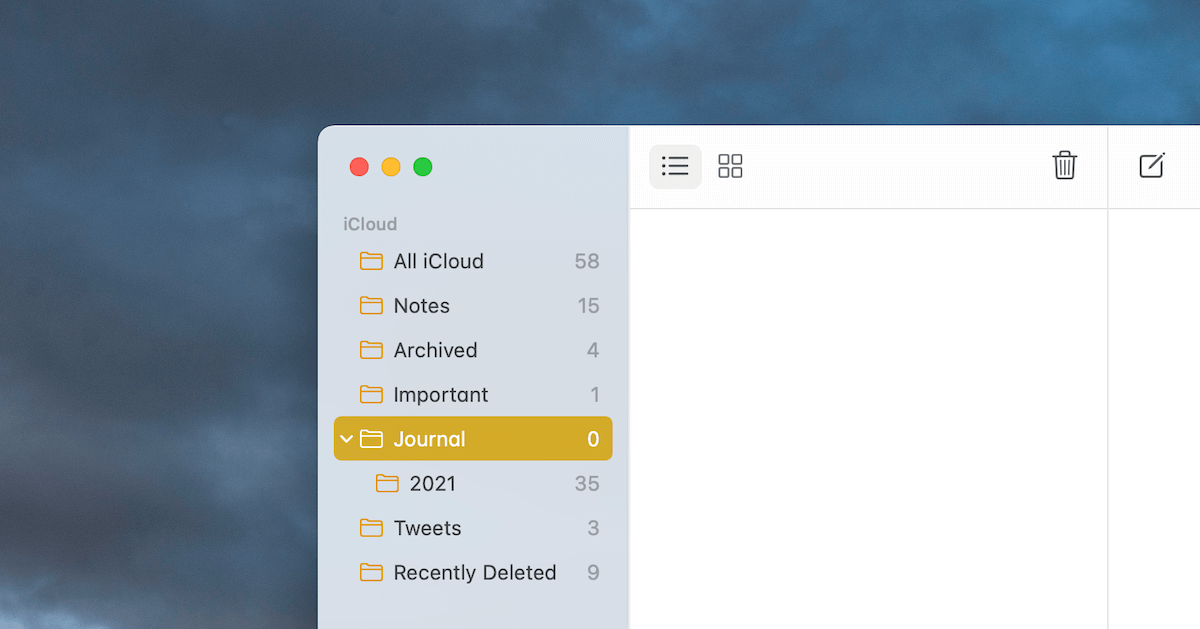The image size is (1200, 629).
Task: Select the 2021 subfolder
Action: (432, 483)
